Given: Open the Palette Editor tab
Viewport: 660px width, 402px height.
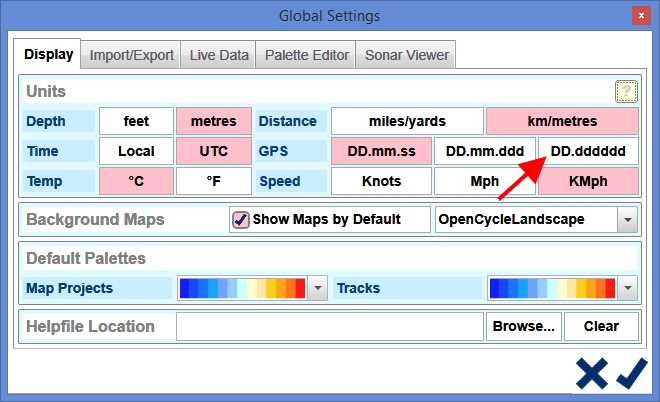Looking at the screenshot, I should pos(307,55).
